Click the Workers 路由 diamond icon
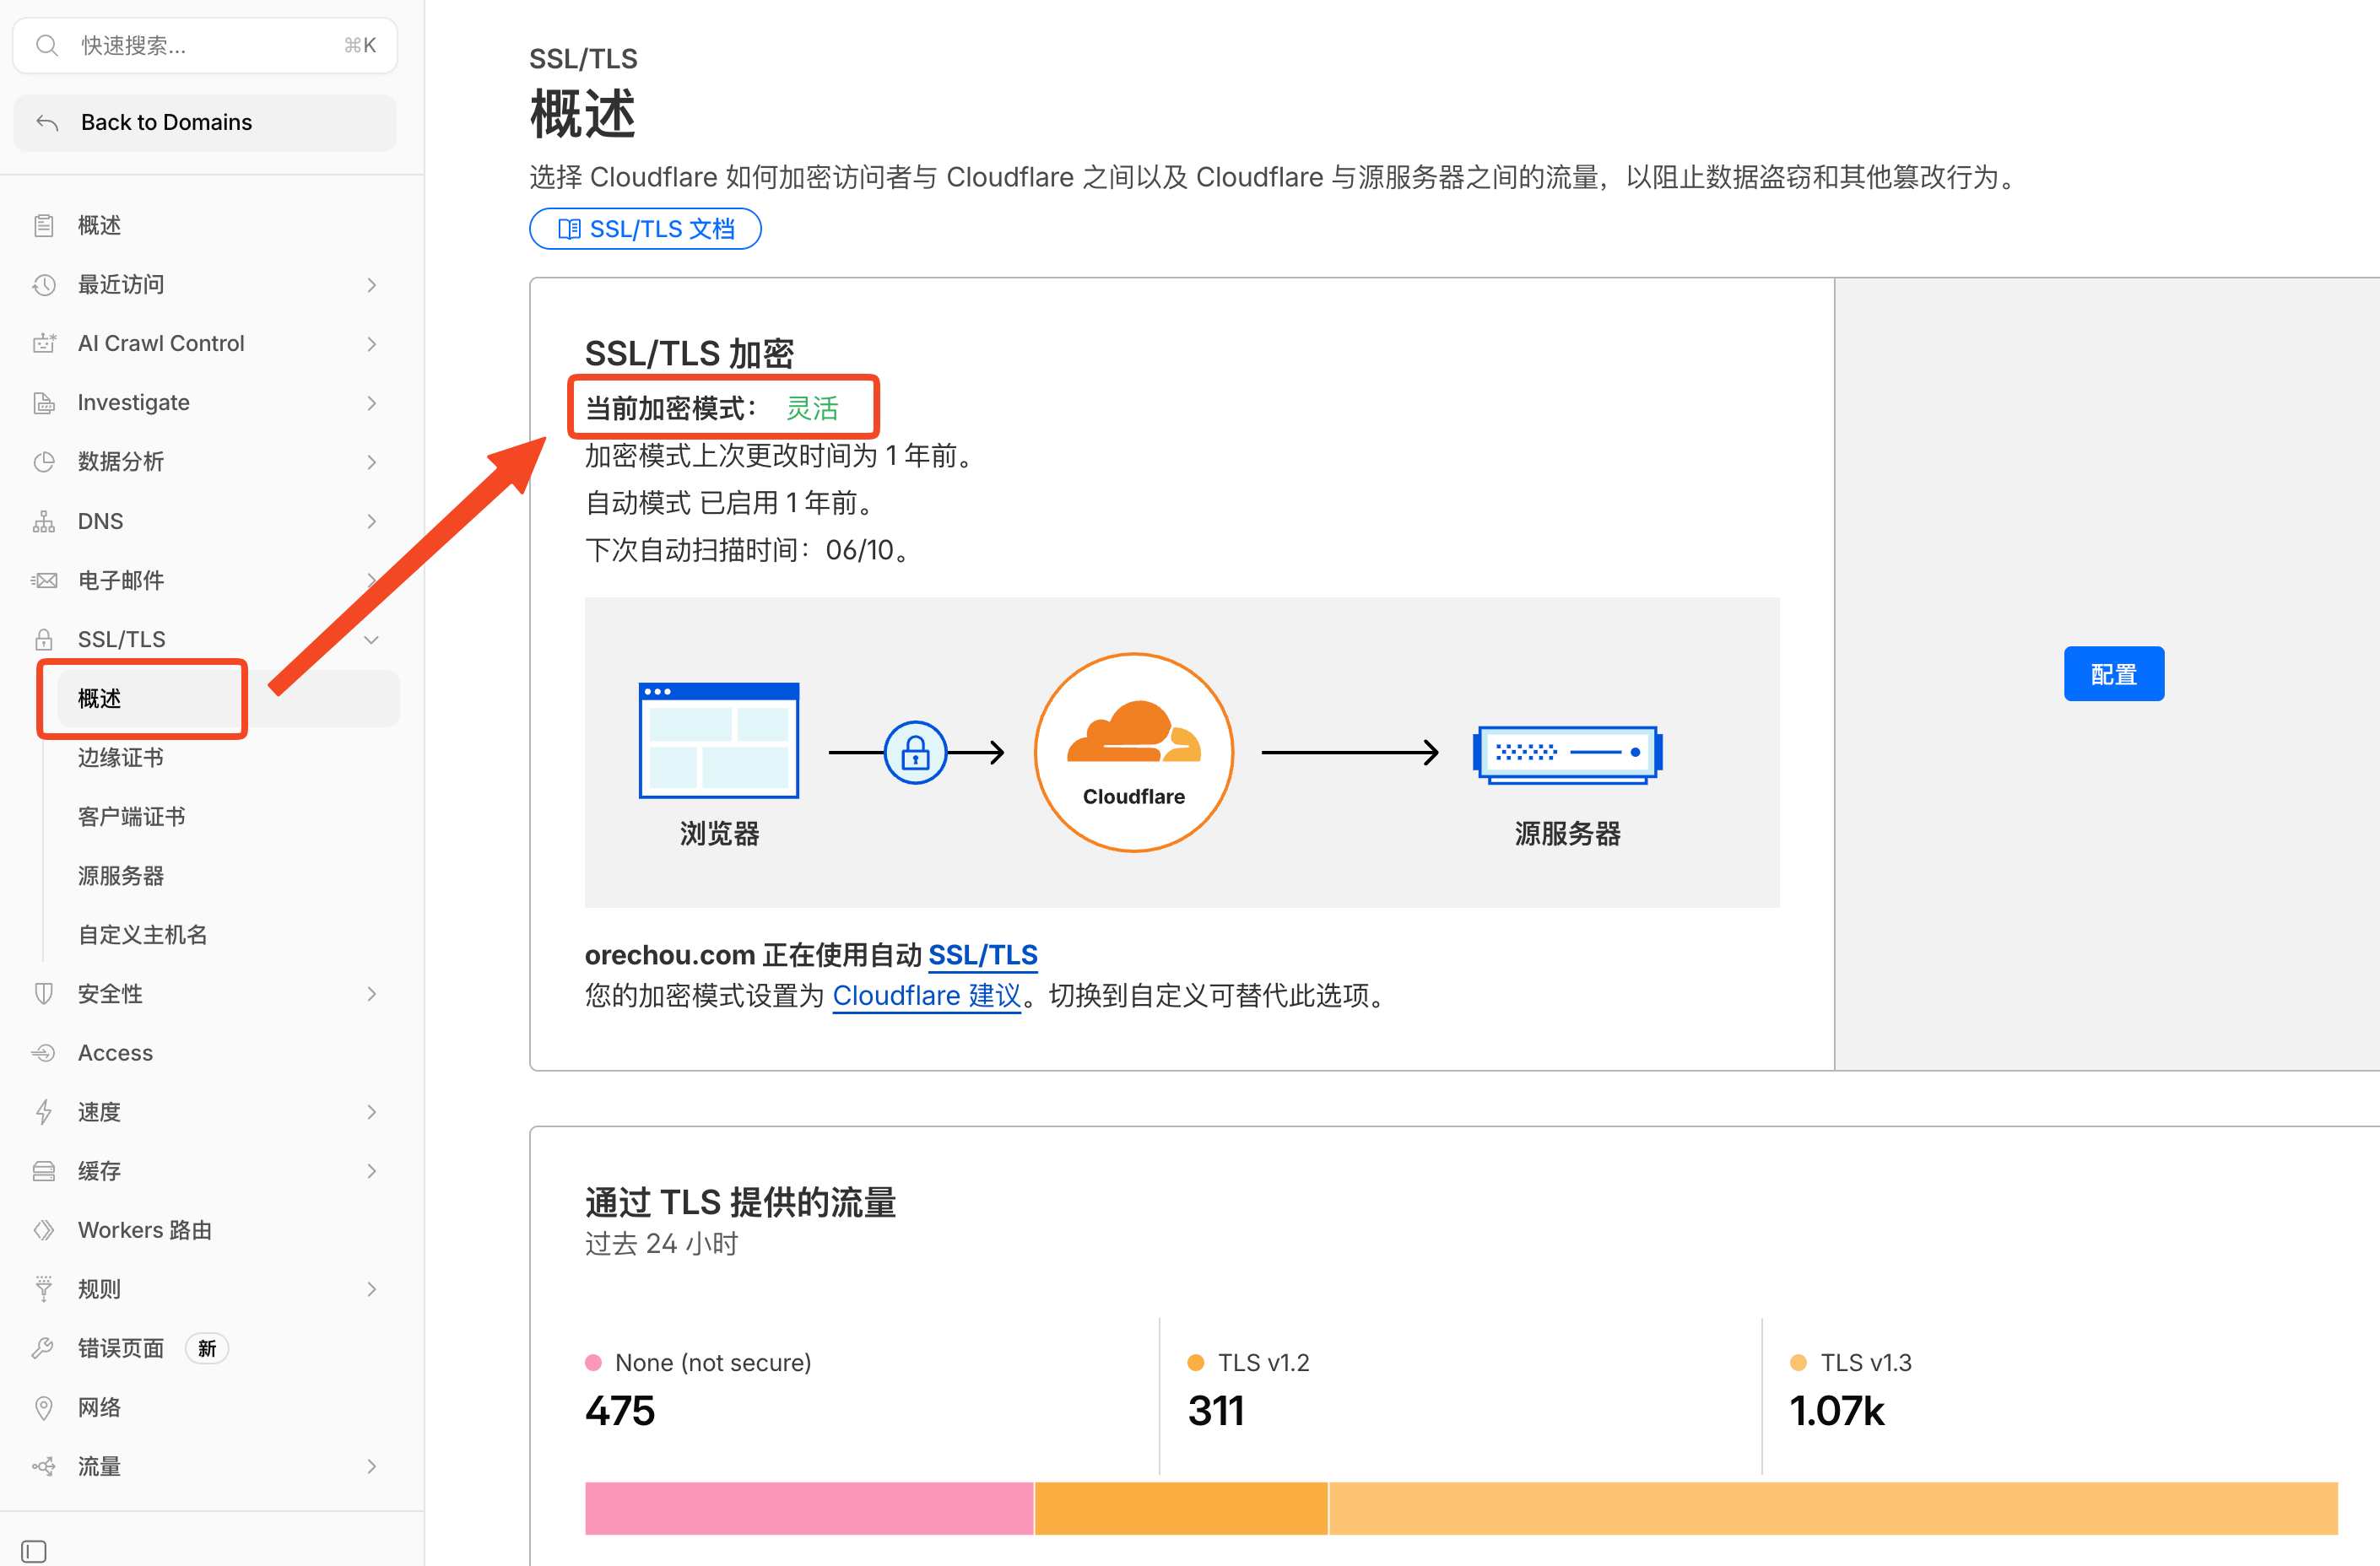2380x1566 pixels. (44, 1230)
